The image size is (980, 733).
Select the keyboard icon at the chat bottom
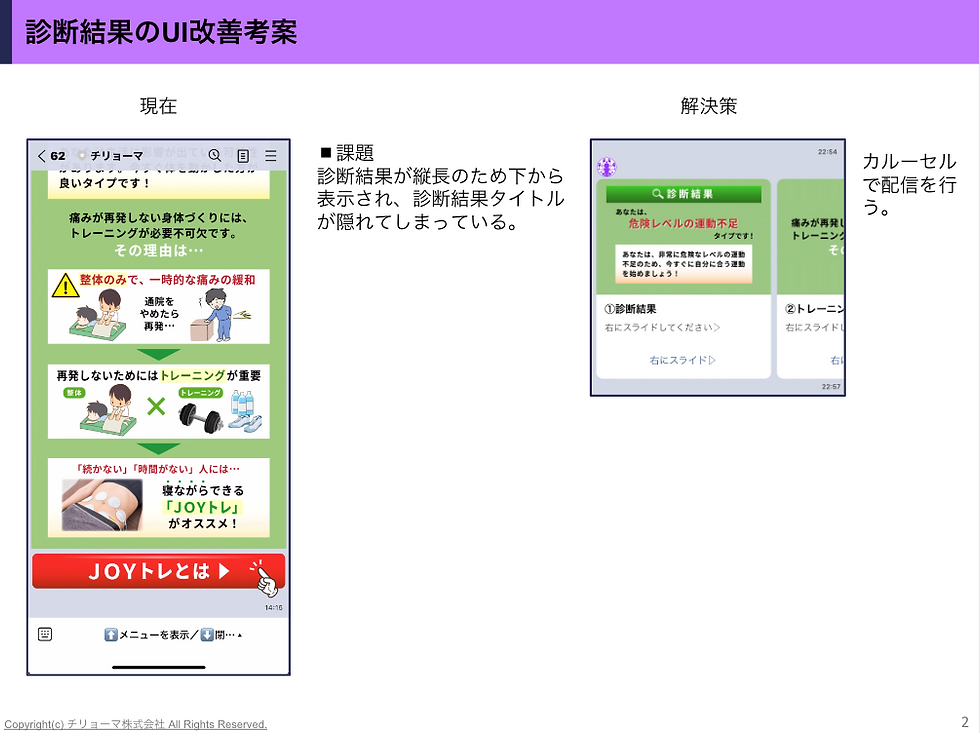[x=45, y=634]
